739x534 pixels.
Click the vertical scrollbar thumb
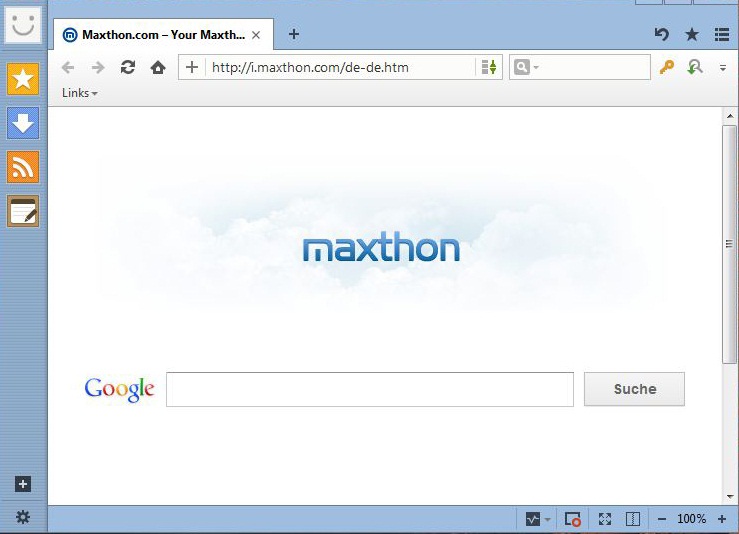[730, 244]
